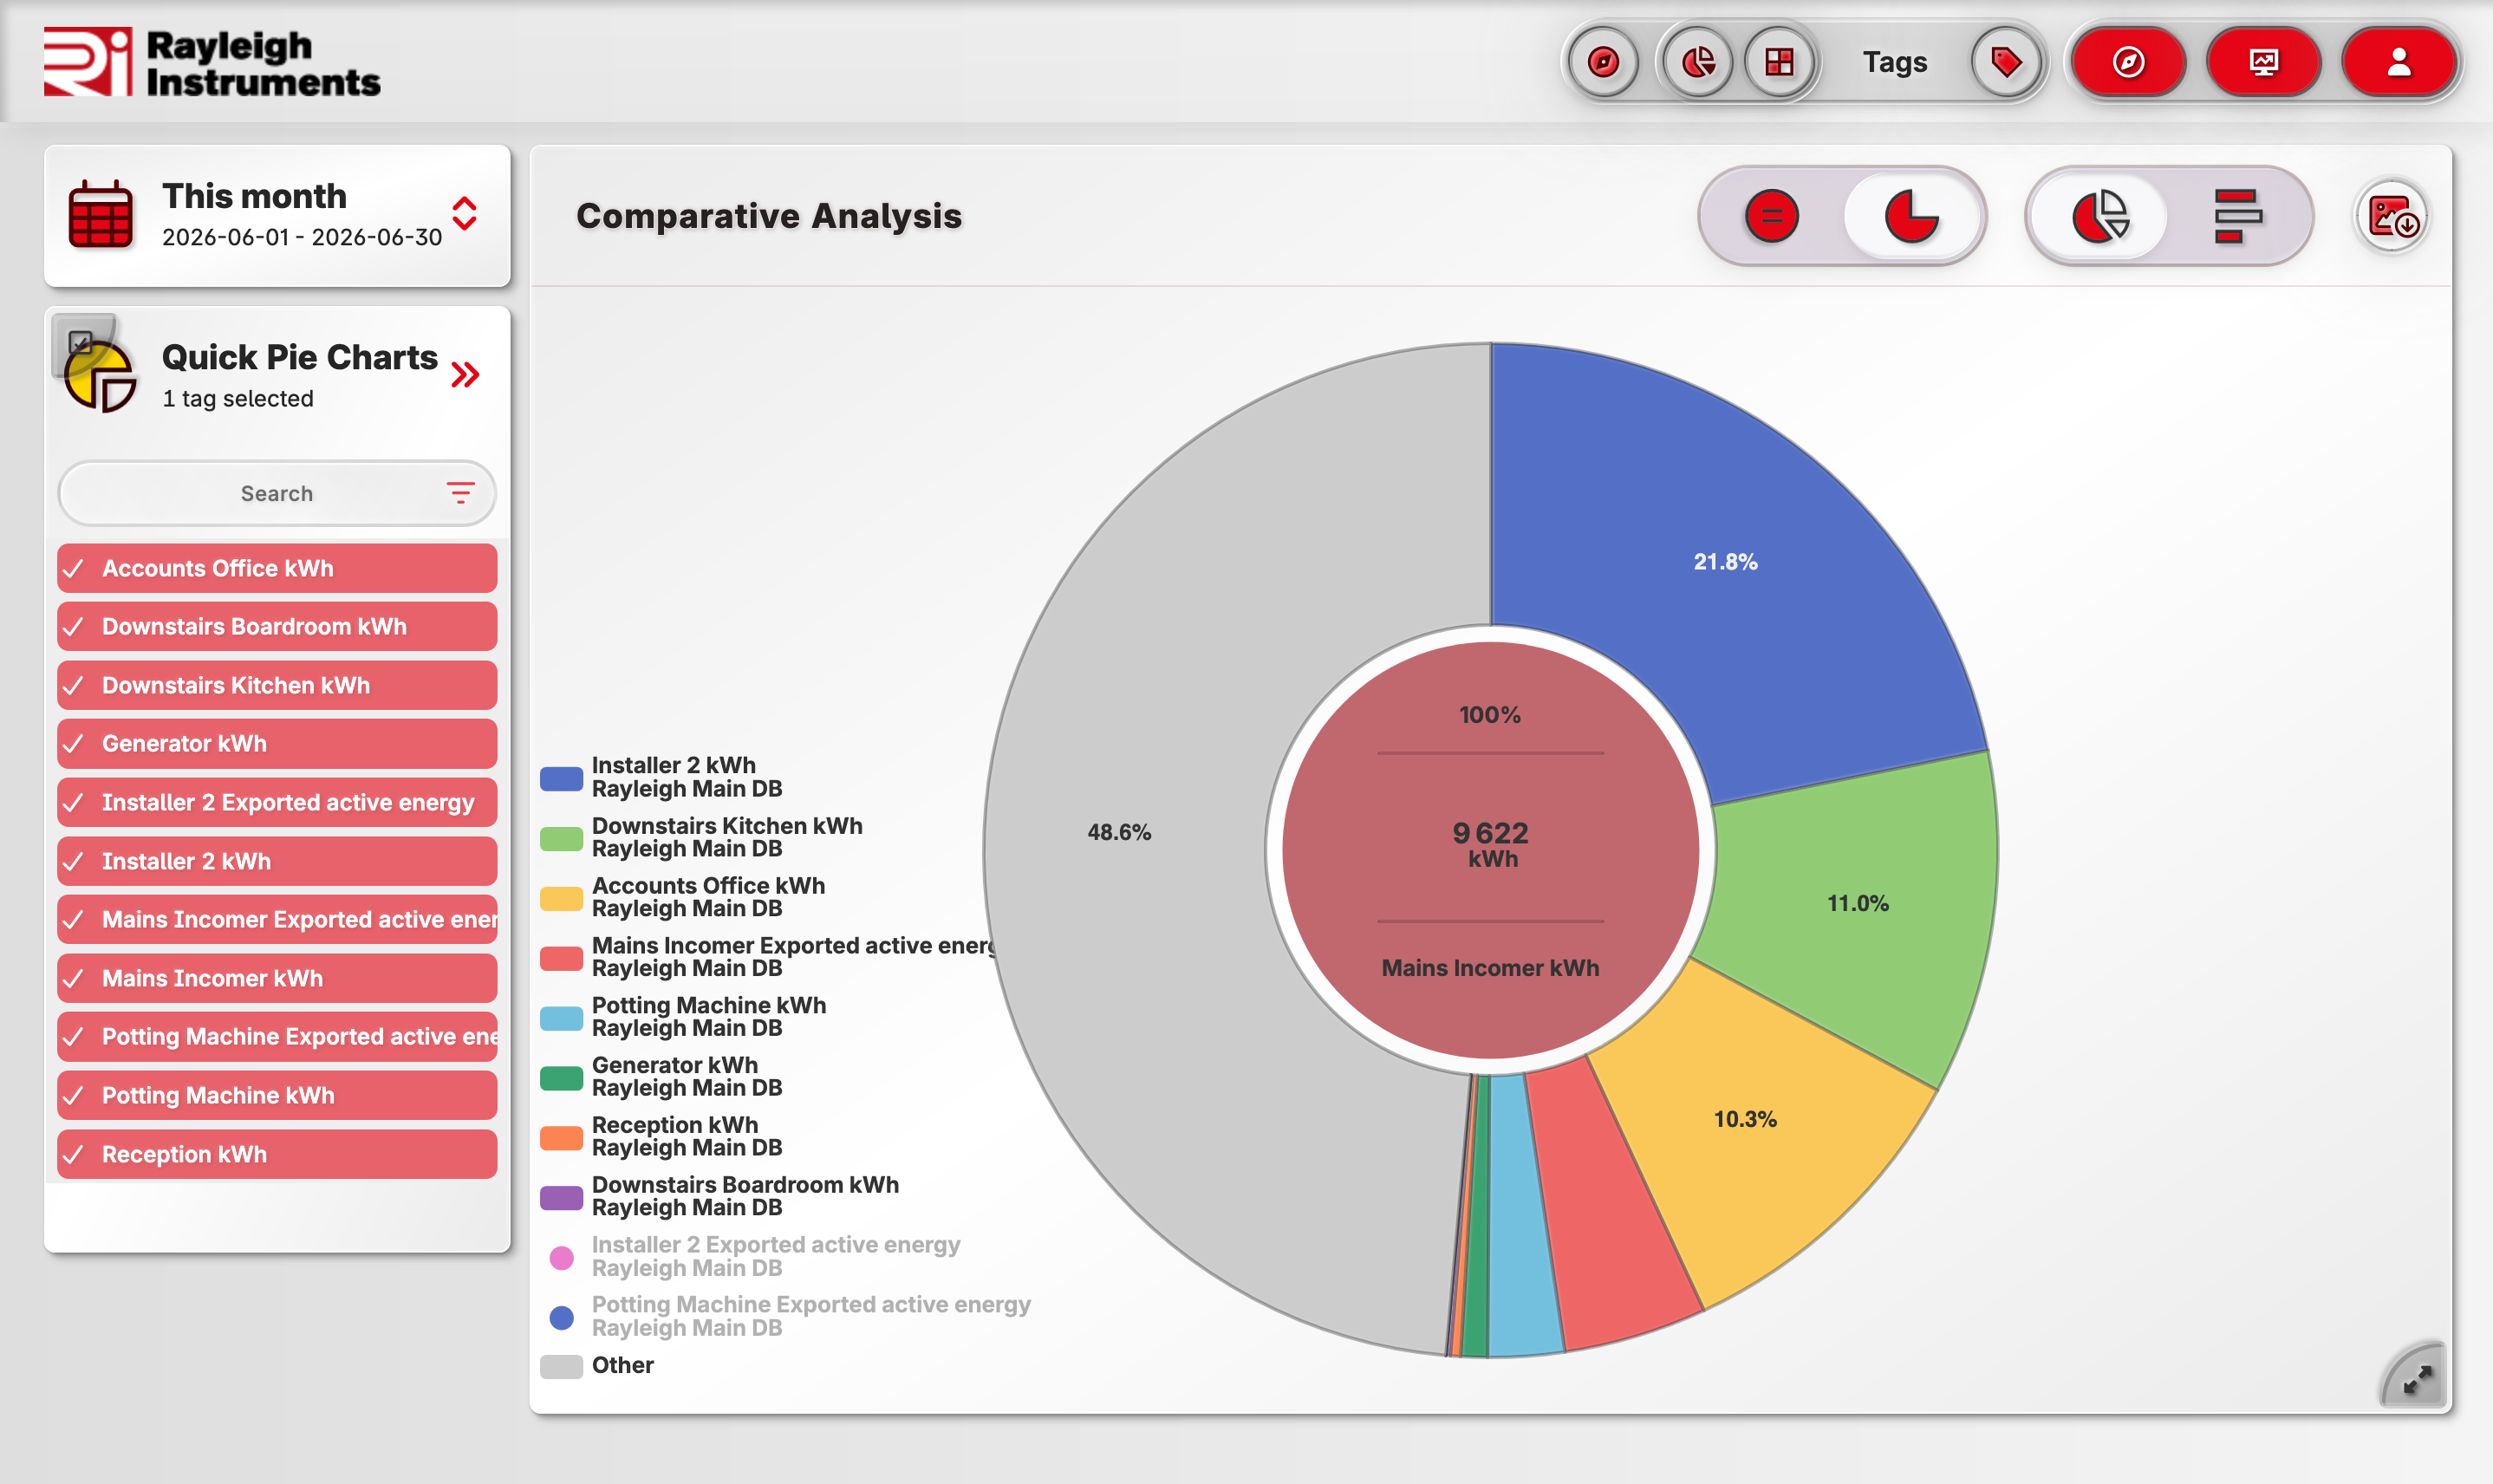Open the pie chart view in header

[x=1697, y=62]
